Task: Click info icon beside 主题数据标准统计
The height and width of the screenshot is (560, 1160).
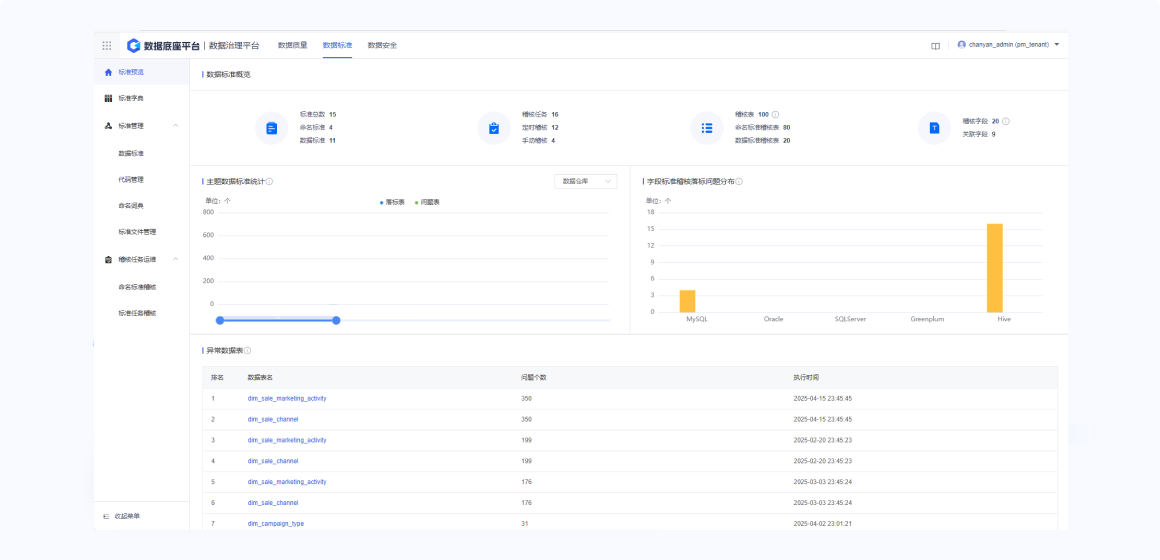Action: 270,182
